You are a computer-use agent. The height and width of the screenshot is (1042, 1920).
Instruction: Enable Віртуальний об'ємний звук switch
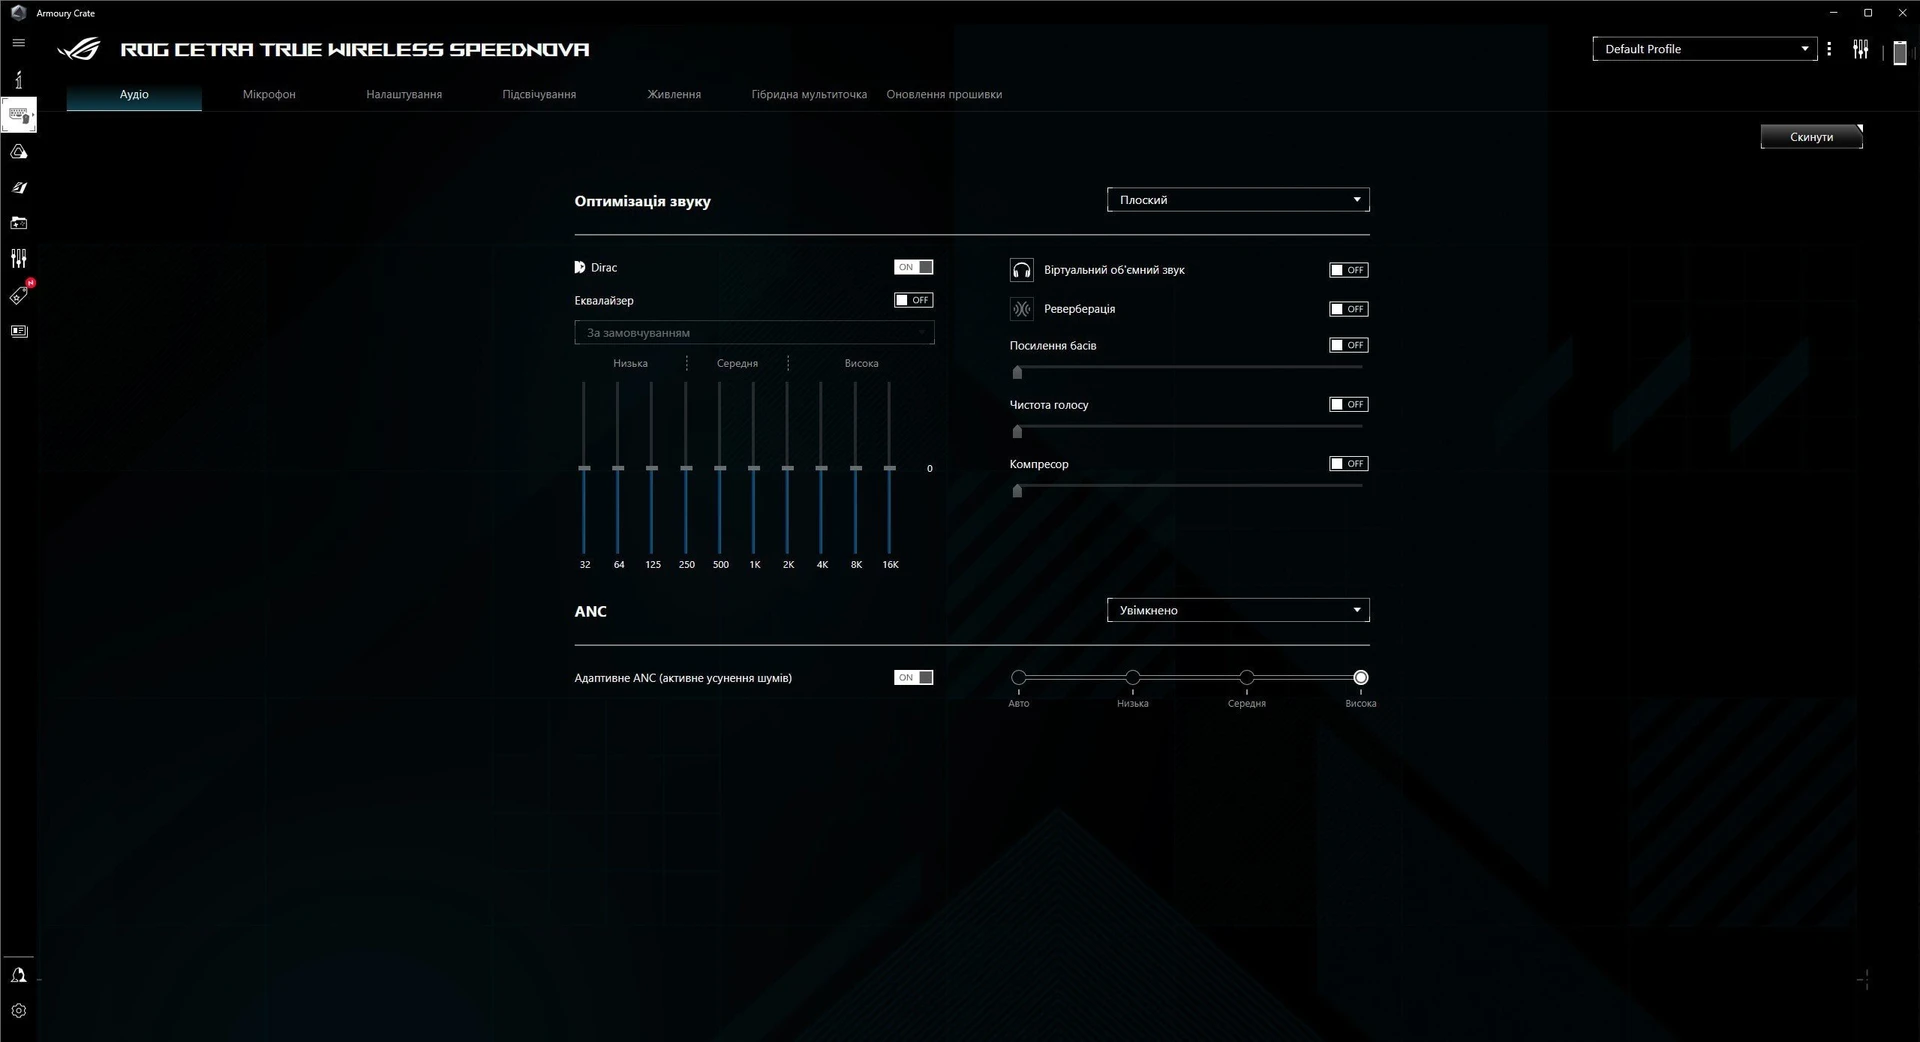pyautogui.click(x=1348, y=270)
